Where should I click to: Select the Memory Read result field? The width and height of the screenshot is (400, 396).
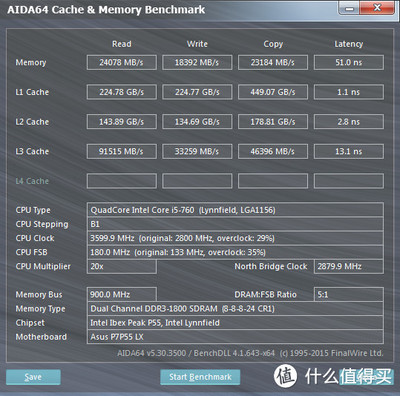(122, 62)
